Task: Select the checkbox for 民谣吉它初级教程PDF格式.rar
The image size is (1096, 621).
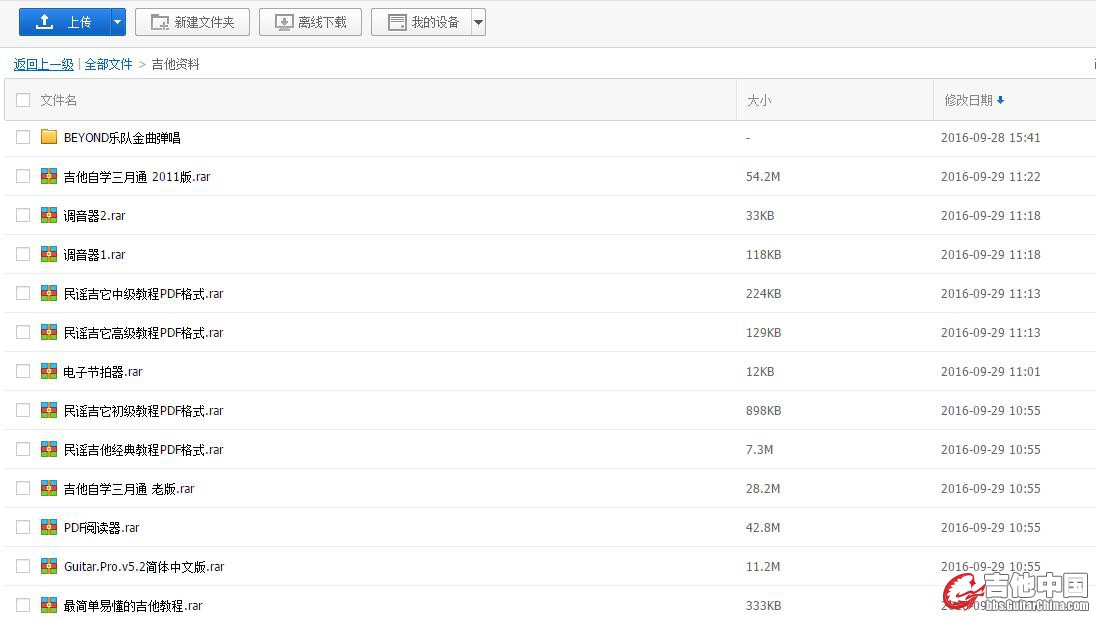Action: tap(23, 410)
